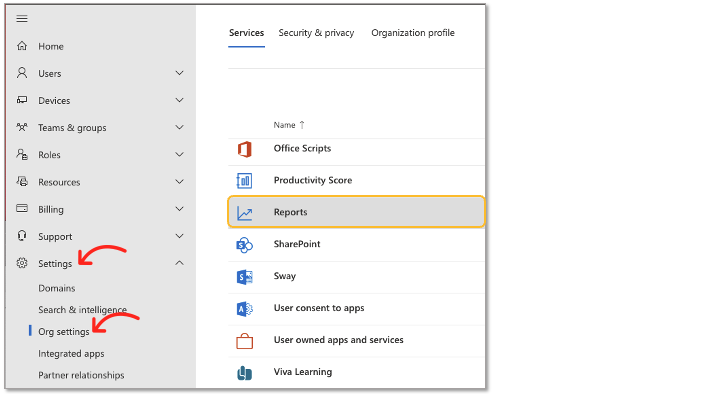Click the Devices monitor icon

(22, 100)
